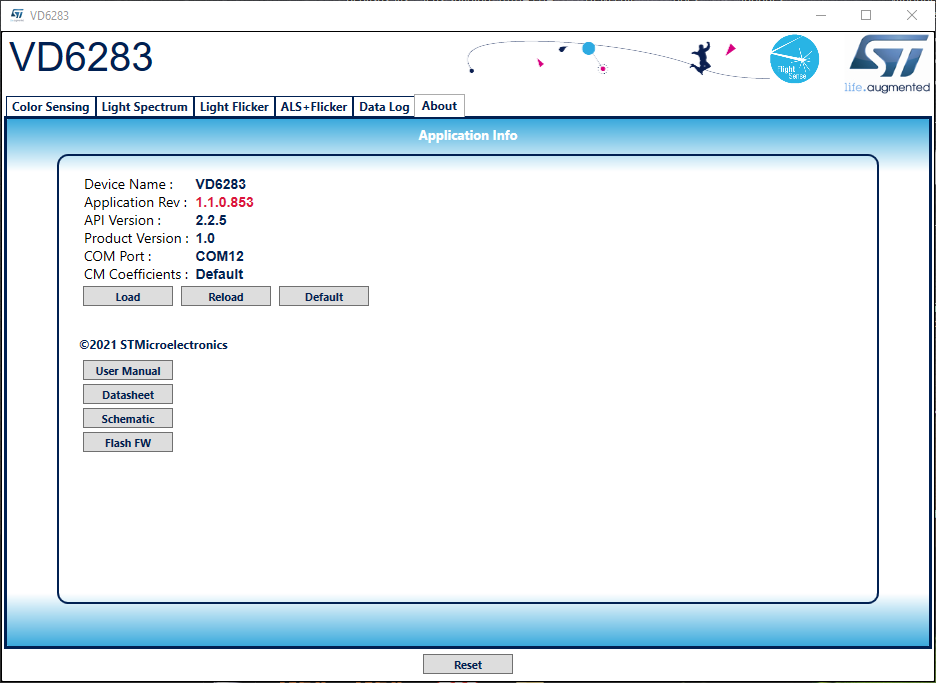Viewport: 936px width, 683px height.
Task: Maximize the VD6283 window
Action: tap(866, 16)
